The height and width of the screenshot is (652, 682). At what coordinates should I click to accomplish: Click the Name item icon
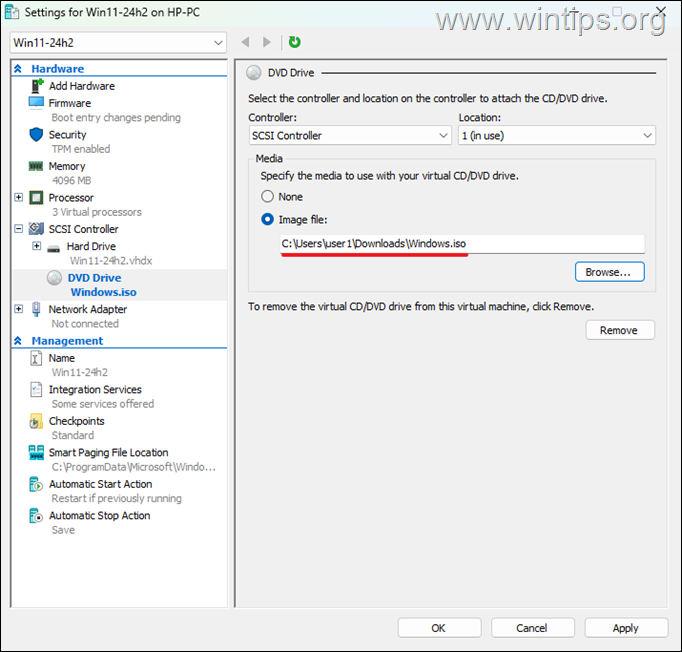click(x=36, y=358)
